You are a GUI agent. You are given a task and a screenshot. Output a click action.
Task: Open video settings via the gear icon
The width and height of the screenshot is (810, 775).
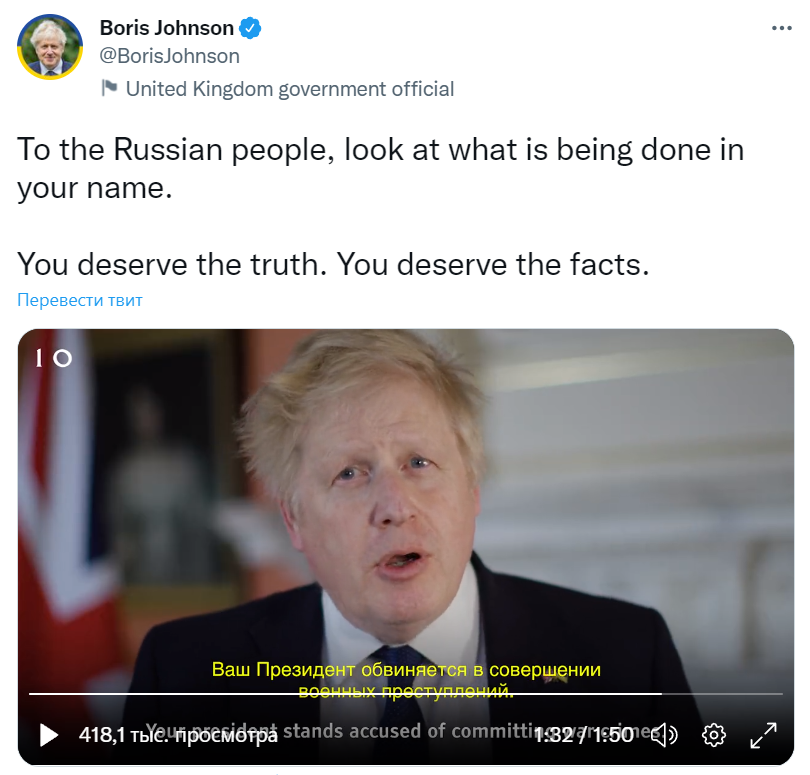714,735
